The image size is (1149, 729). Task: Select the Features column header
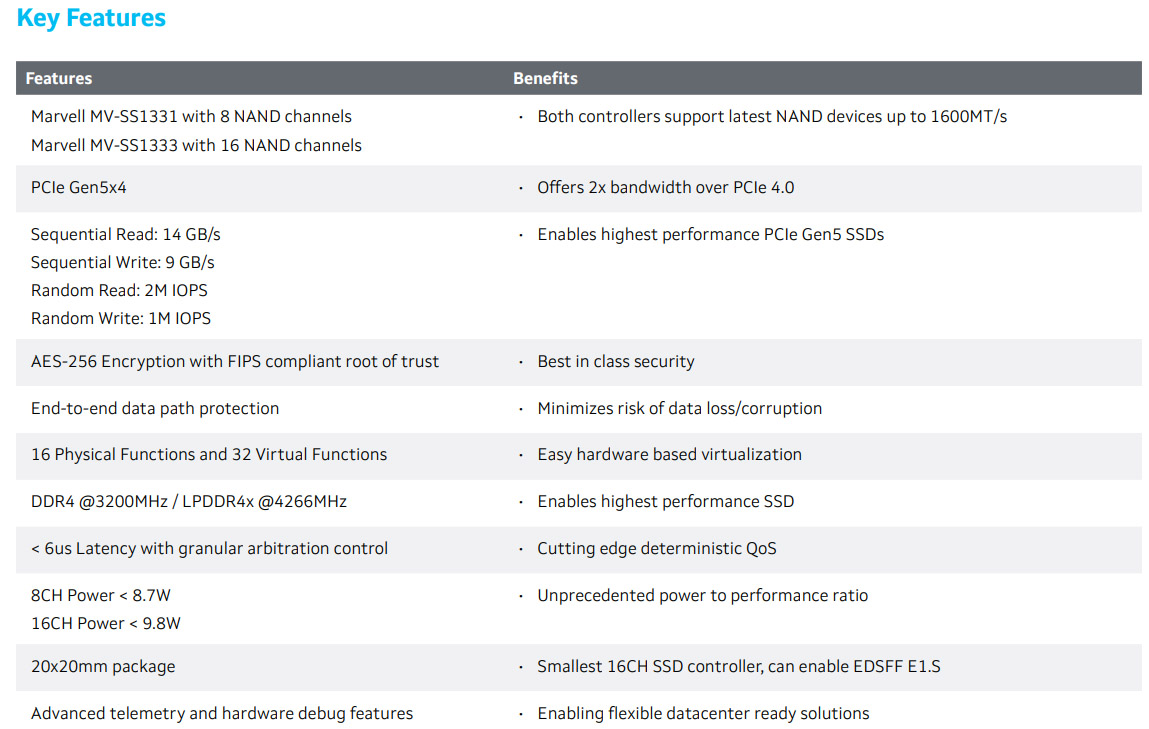click(59, 78)
